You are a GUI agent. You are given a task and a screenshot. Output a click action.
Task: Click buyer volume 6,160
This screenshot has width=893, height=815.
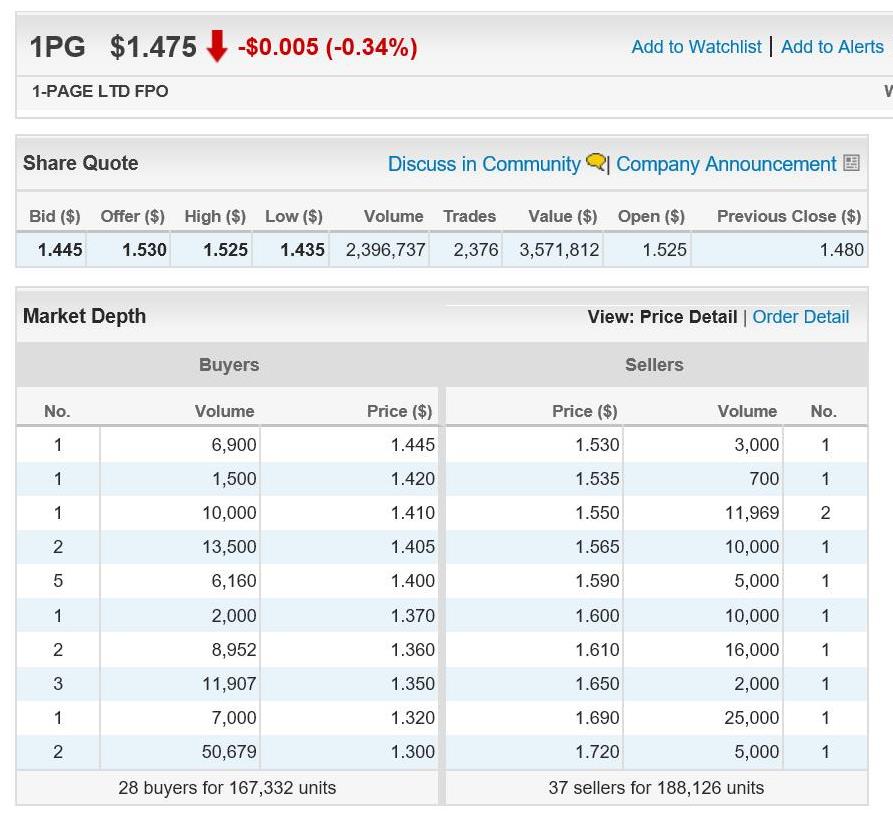tap(234, 581)
